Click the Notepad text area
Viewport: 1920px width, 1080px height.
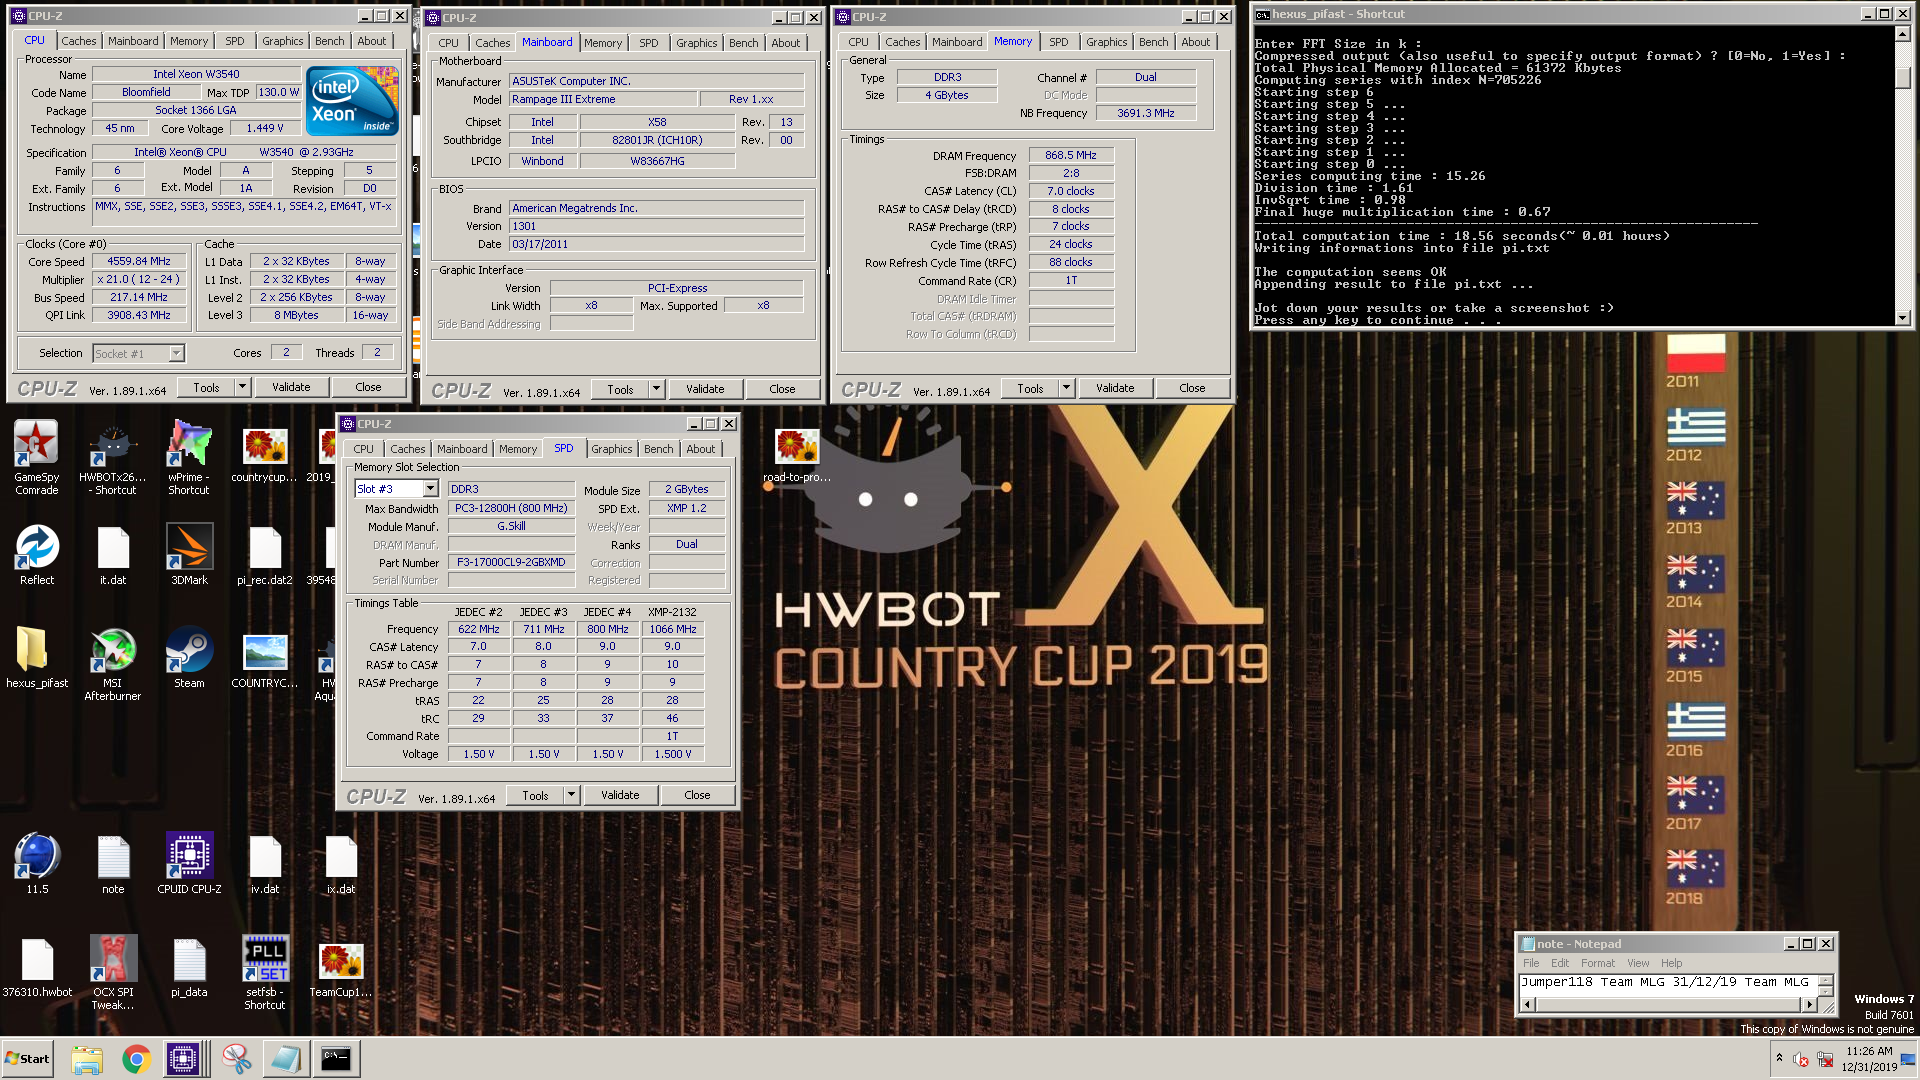(x=1667, y=984)
